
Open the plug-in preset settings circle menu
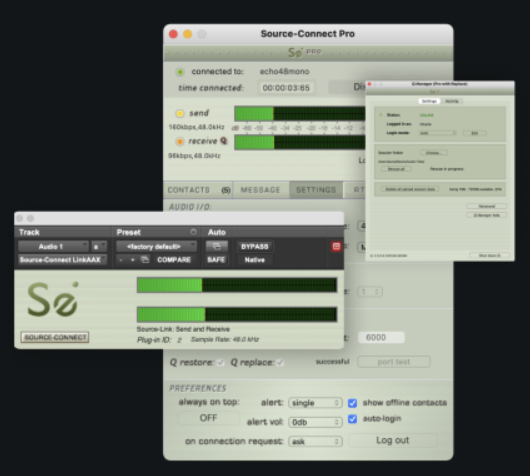tap(193, 232)
